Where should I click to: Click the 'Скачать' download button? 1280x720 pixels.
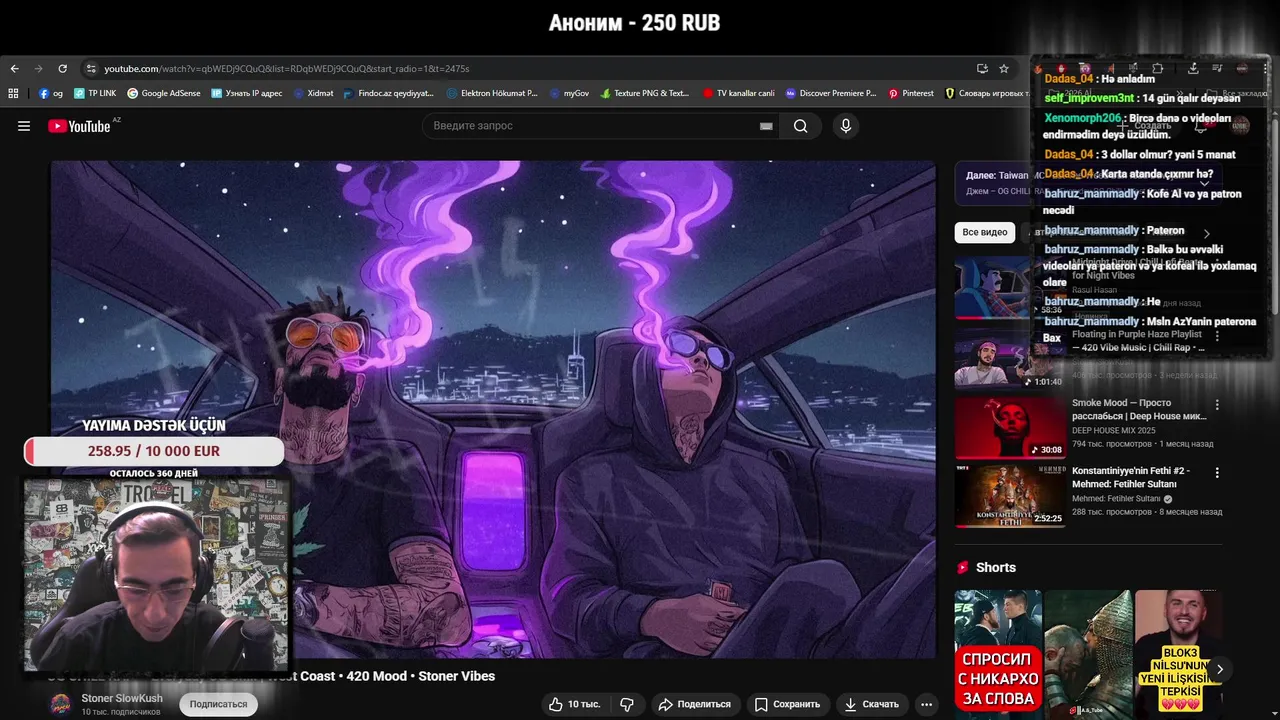point(871,704)
